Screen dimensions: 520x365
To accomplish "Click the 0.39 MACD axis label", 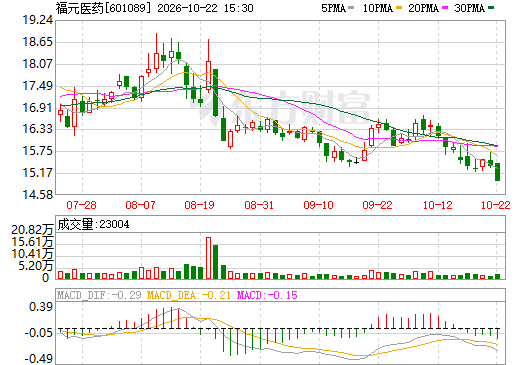I will pos(41,307).
